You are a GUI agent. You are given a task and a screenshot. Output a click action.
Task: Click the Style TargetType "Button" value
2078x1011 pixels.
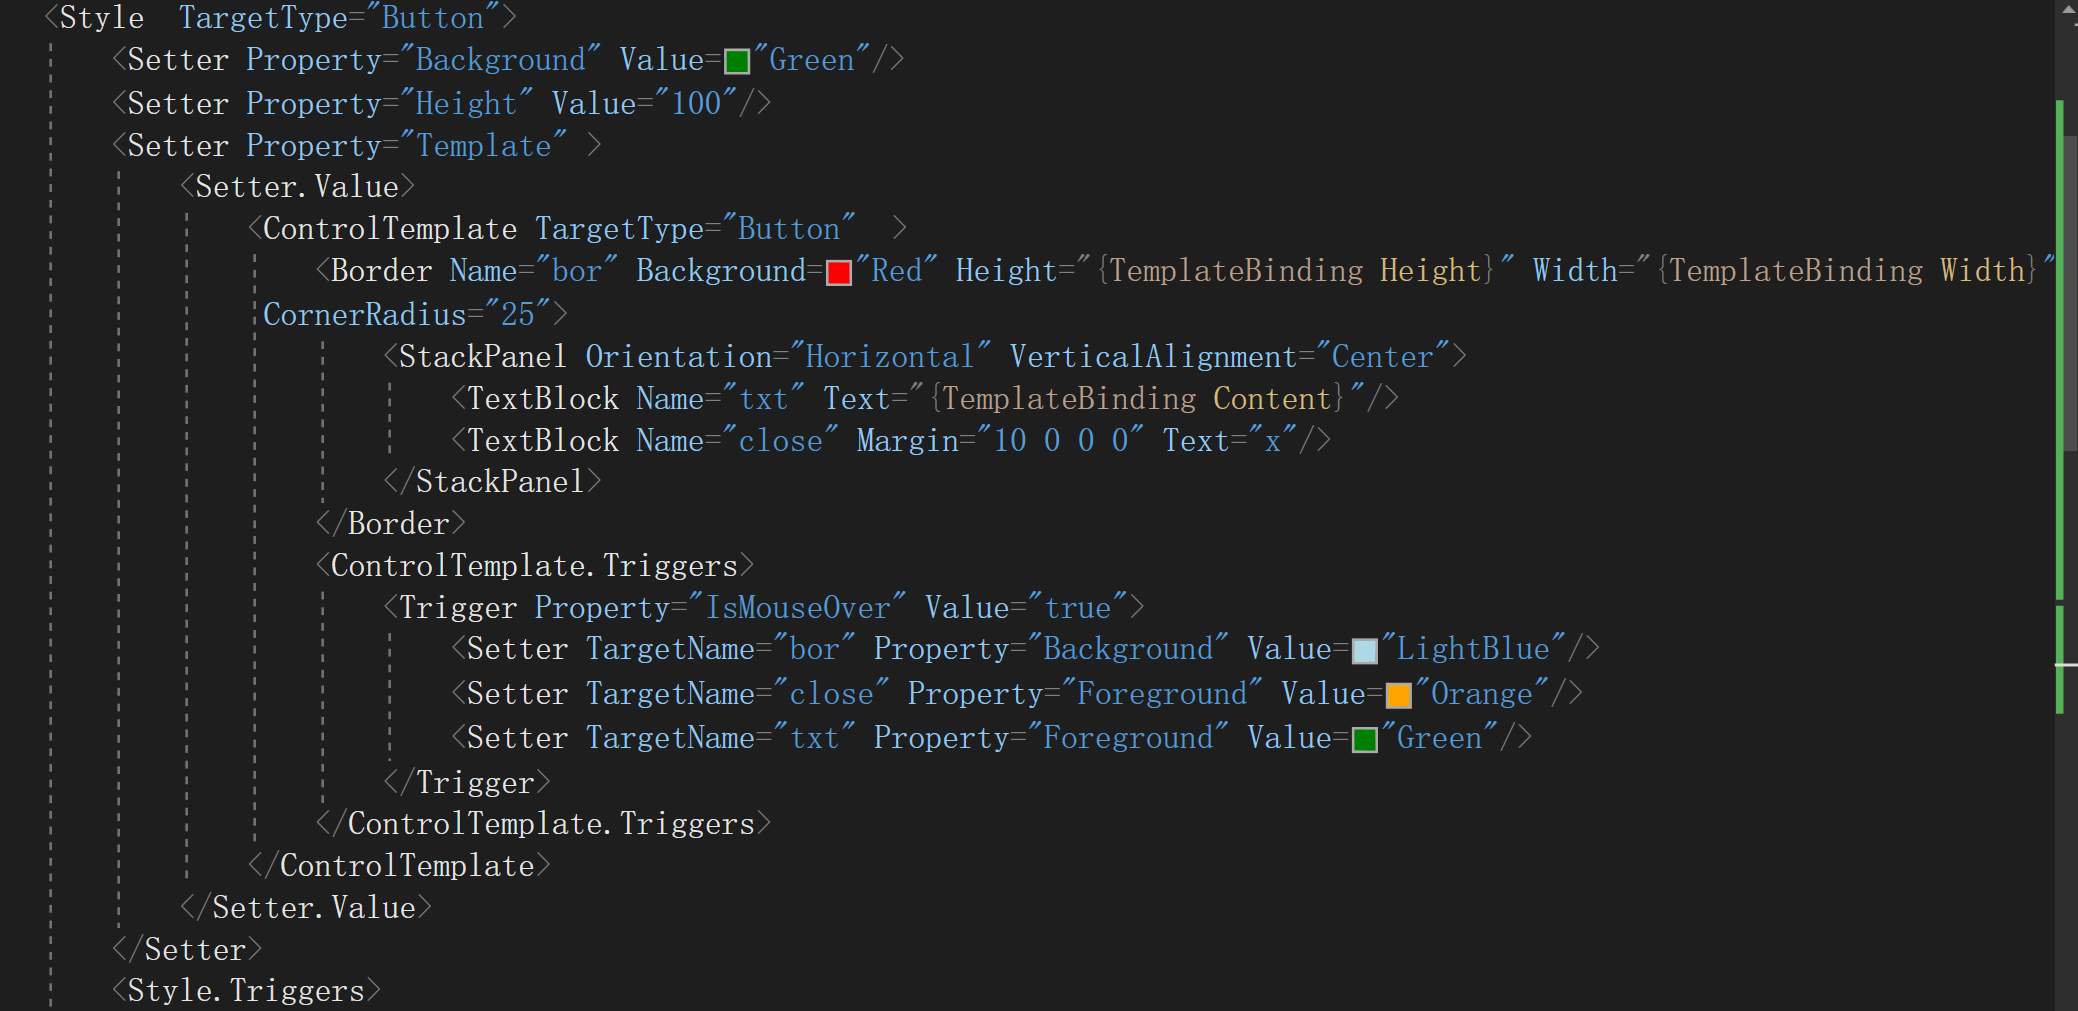[x=432, y=18]
